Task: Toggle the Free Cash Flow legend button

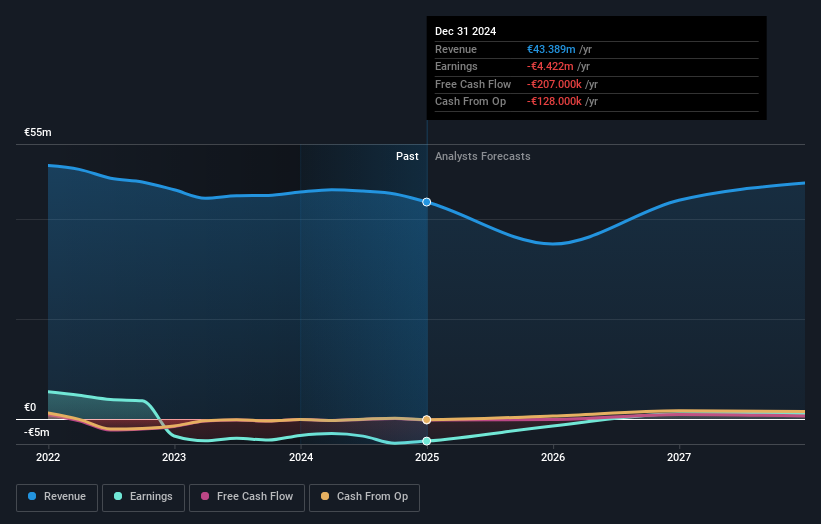Action: pyautogui.click(x=247, y=497)
